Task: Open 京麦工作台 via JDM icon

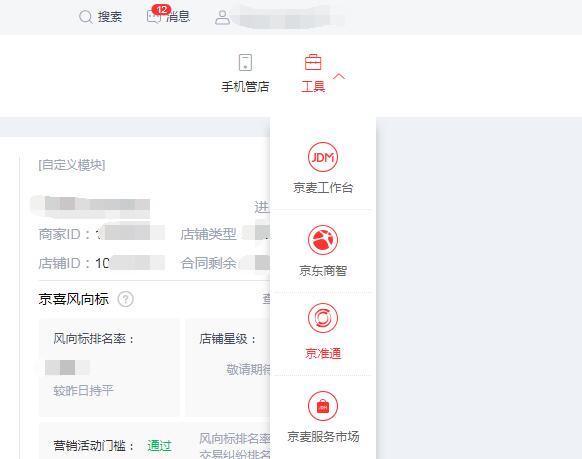Action: pyautogui.click(x=323, y=157)
